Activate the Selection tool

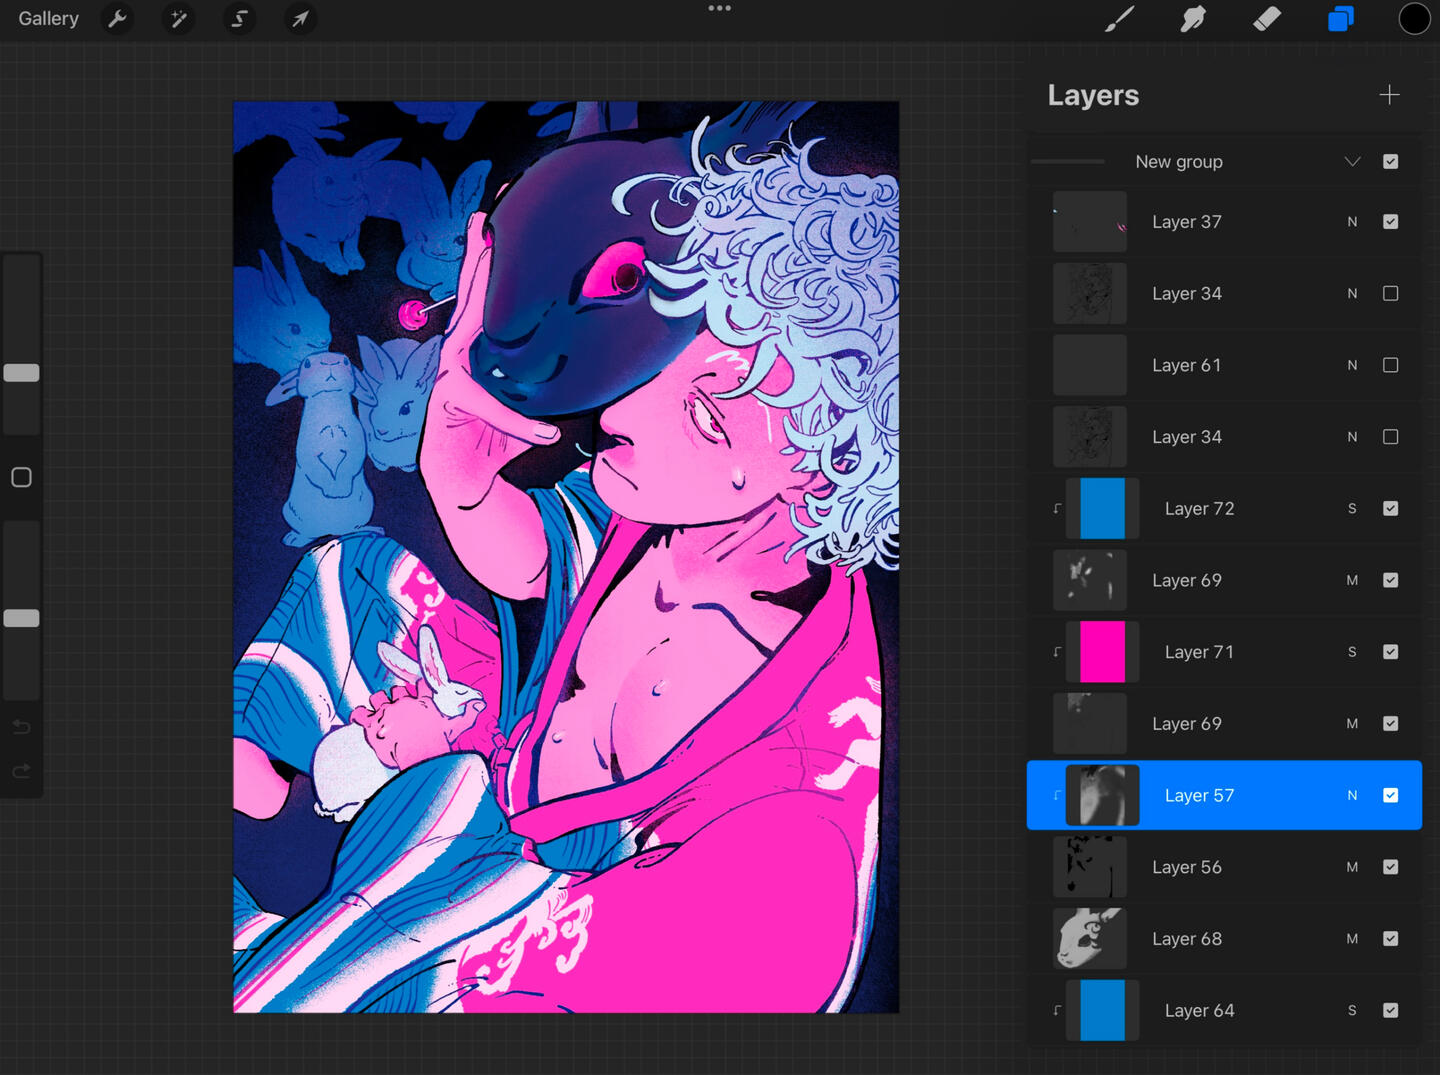click(x=239, y=19)
